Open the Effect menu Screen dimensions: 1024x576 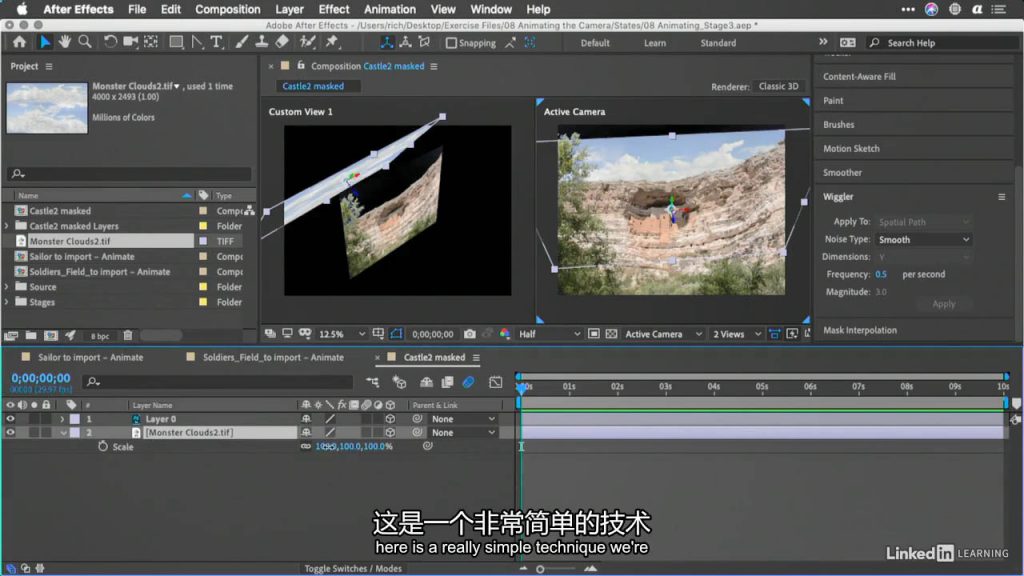(334, 9)
